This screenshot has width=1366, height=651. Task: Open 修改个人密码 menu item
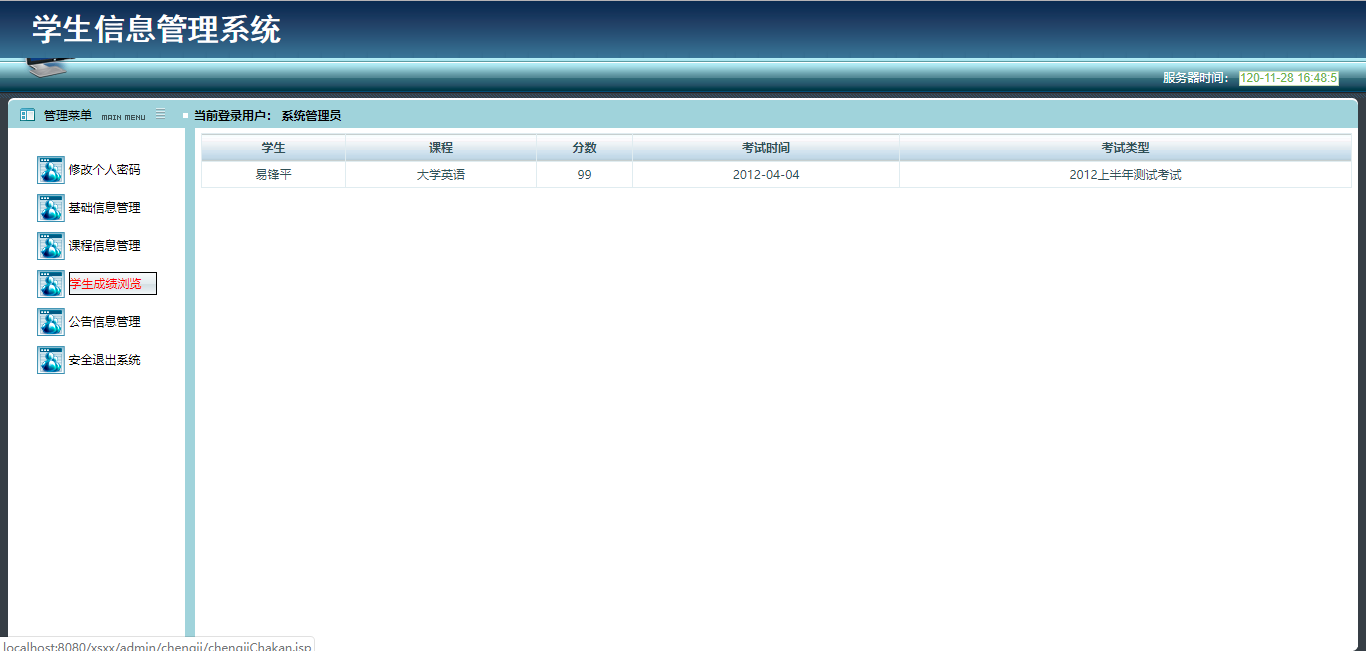[104, 170]
